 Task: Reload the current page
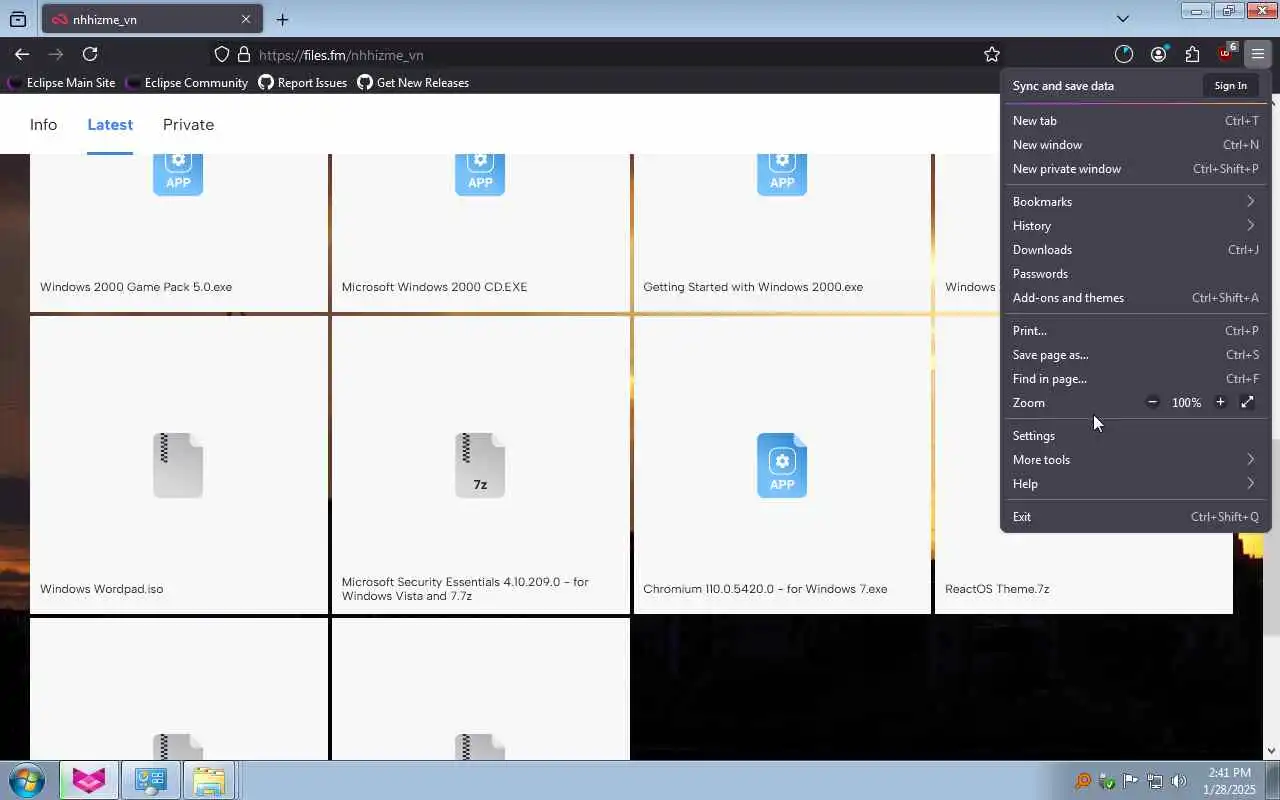point(90,54)
